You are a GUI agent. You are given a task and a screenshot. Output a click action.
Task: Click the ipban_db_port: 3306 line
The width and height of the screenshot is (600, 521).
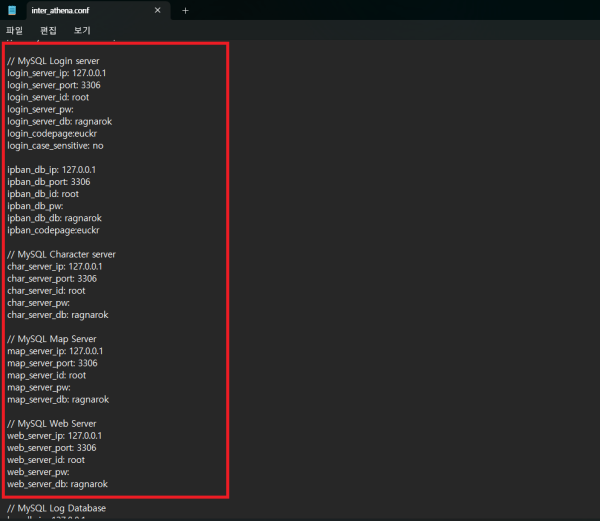click(48, 181)
